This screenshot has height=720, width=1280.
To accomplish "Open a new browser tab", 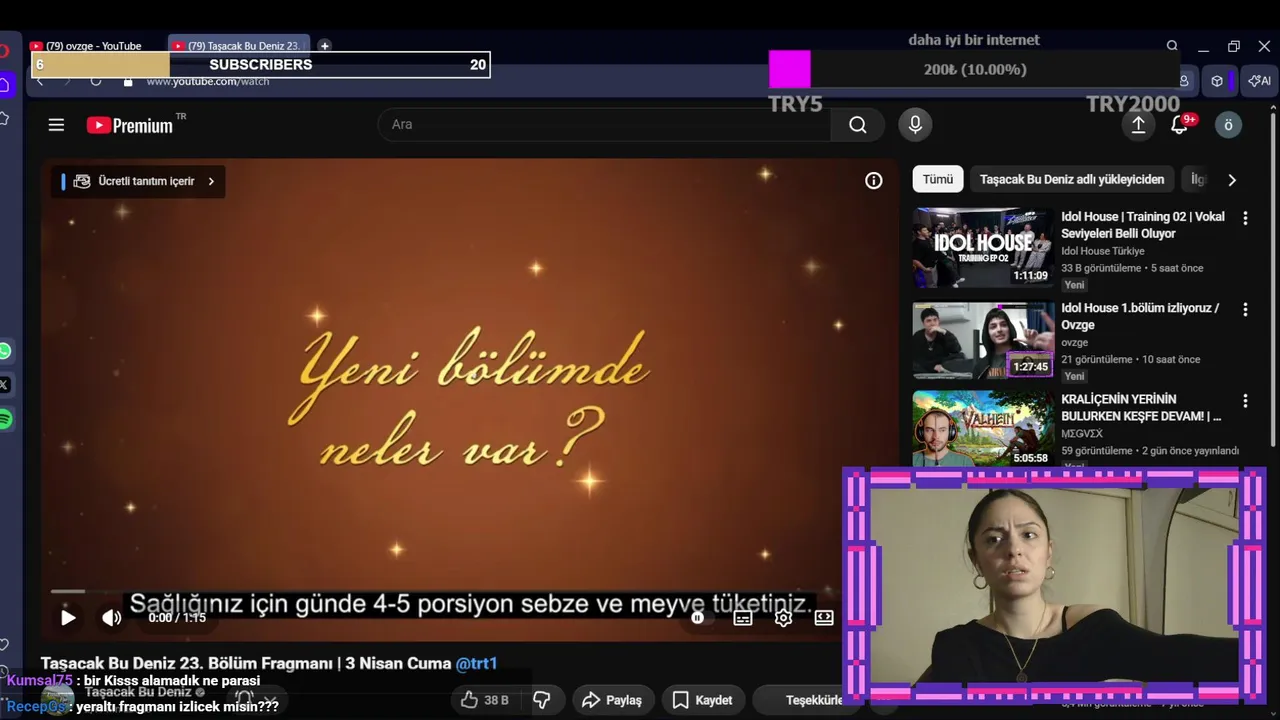I will (324, 46).
